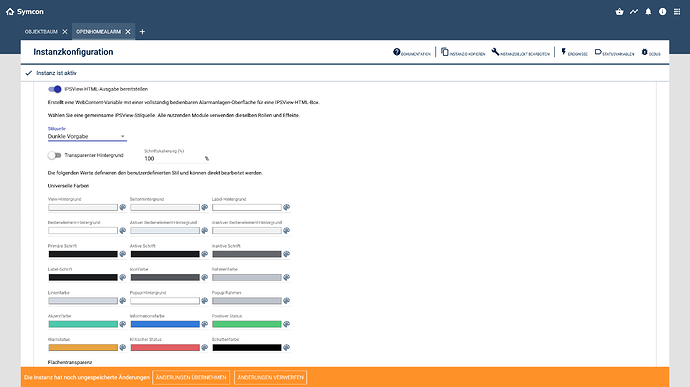Open Instanzobjekt bearbeiten
690x387 pixels.
(x=521, y=52)
